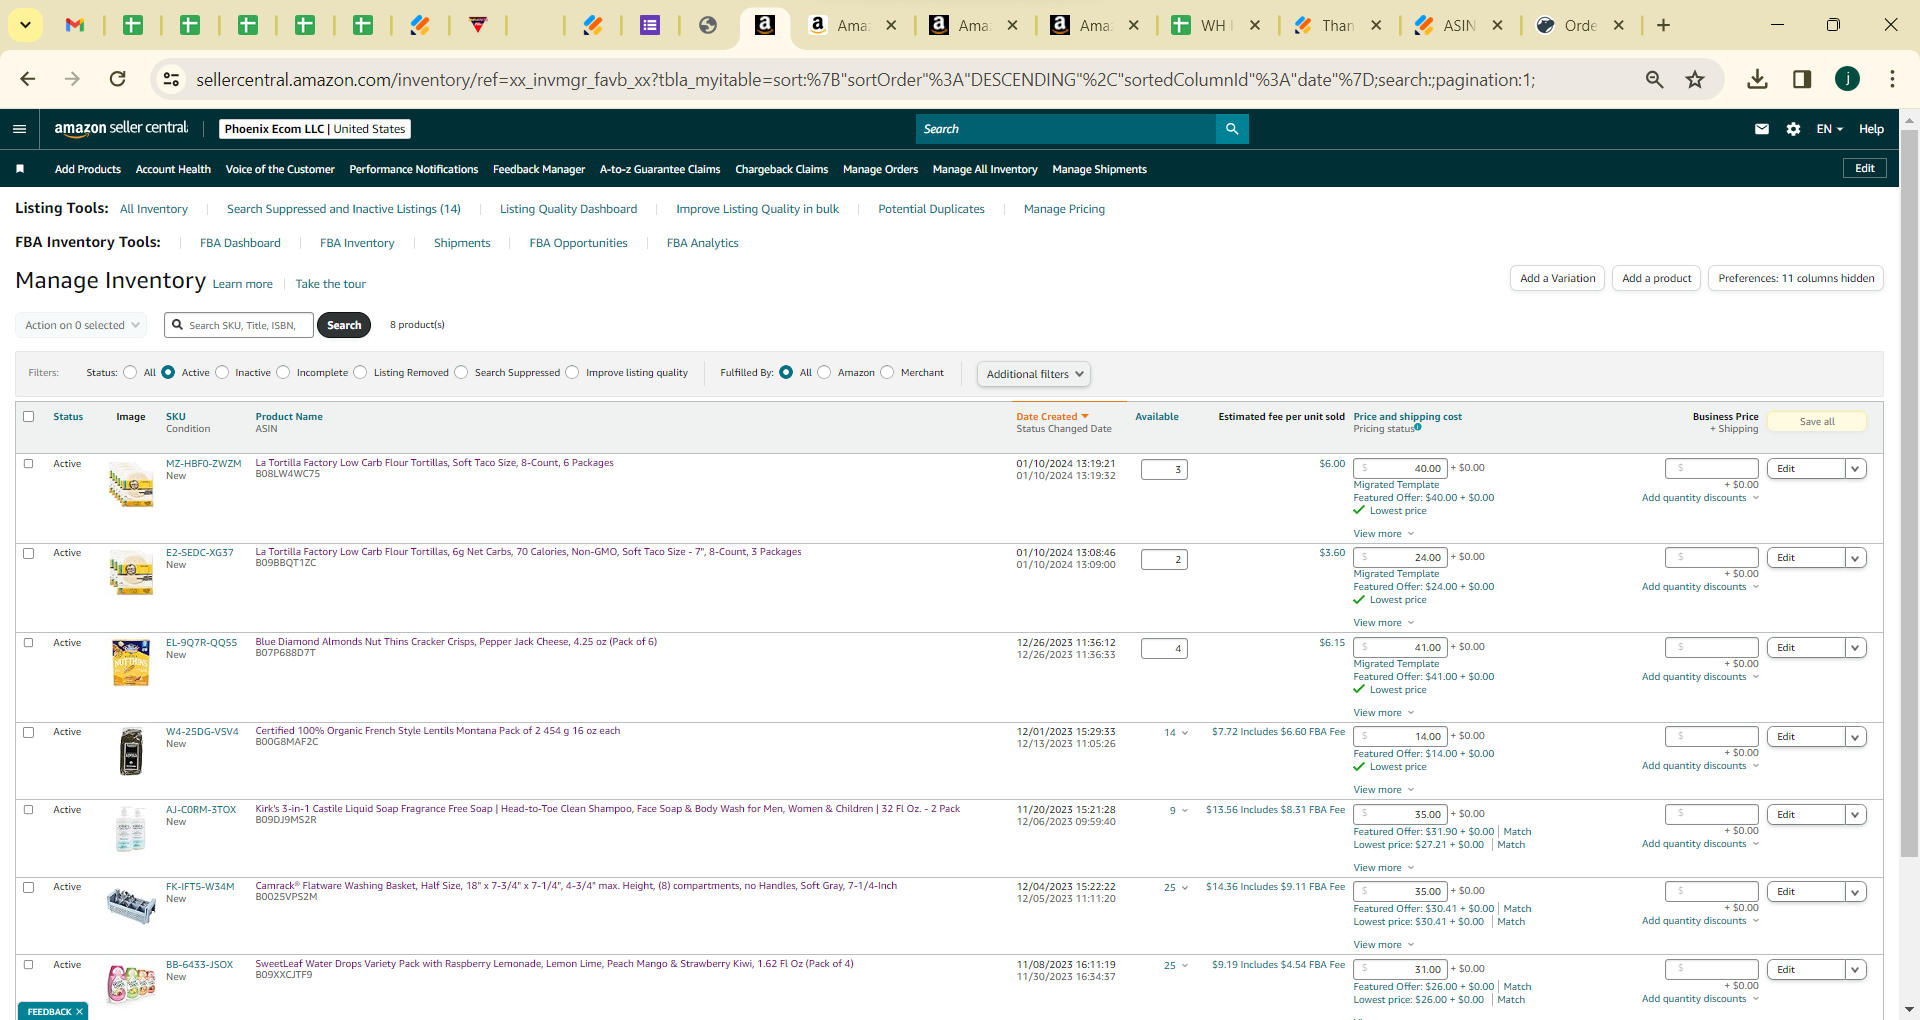Open the Seller Central hamburger menu
This screenshot has height=1020, width=1920.
pyautogui.click(x=19, y=129)
